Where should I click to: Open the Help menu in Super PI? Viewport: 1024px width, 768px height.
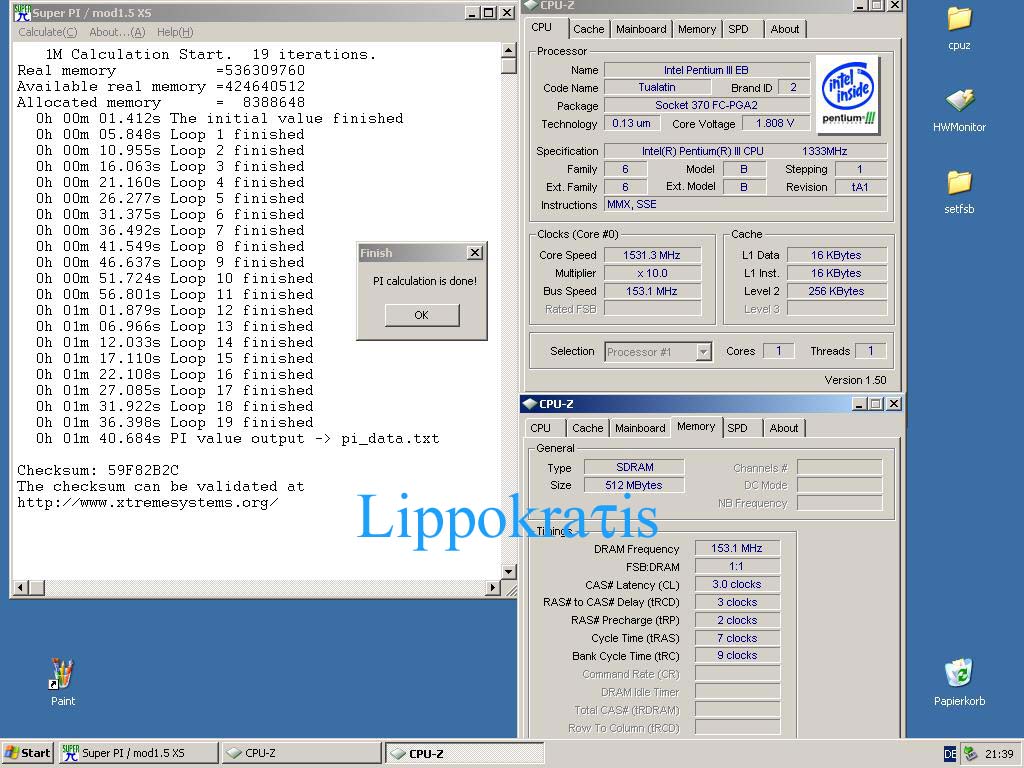click(x=175, y=32)
